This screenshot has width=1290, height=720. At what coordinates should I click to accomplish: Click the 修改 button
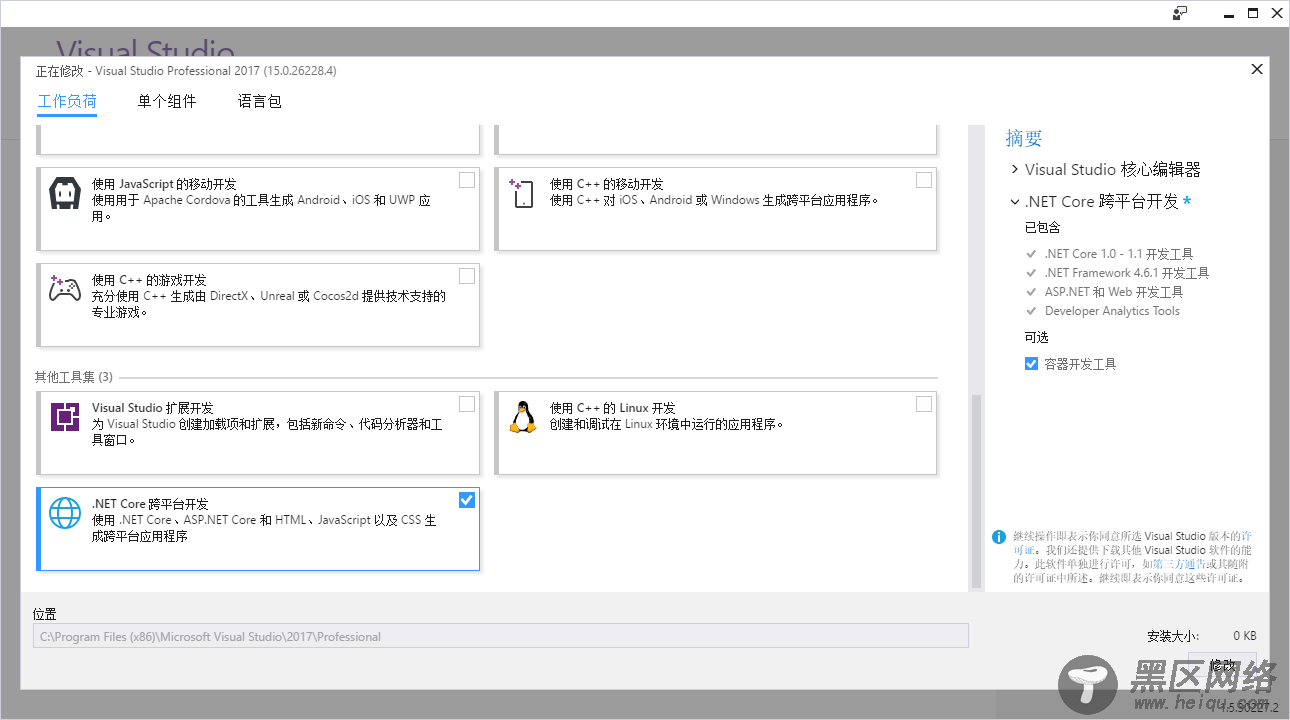(x=1222, y=665)
